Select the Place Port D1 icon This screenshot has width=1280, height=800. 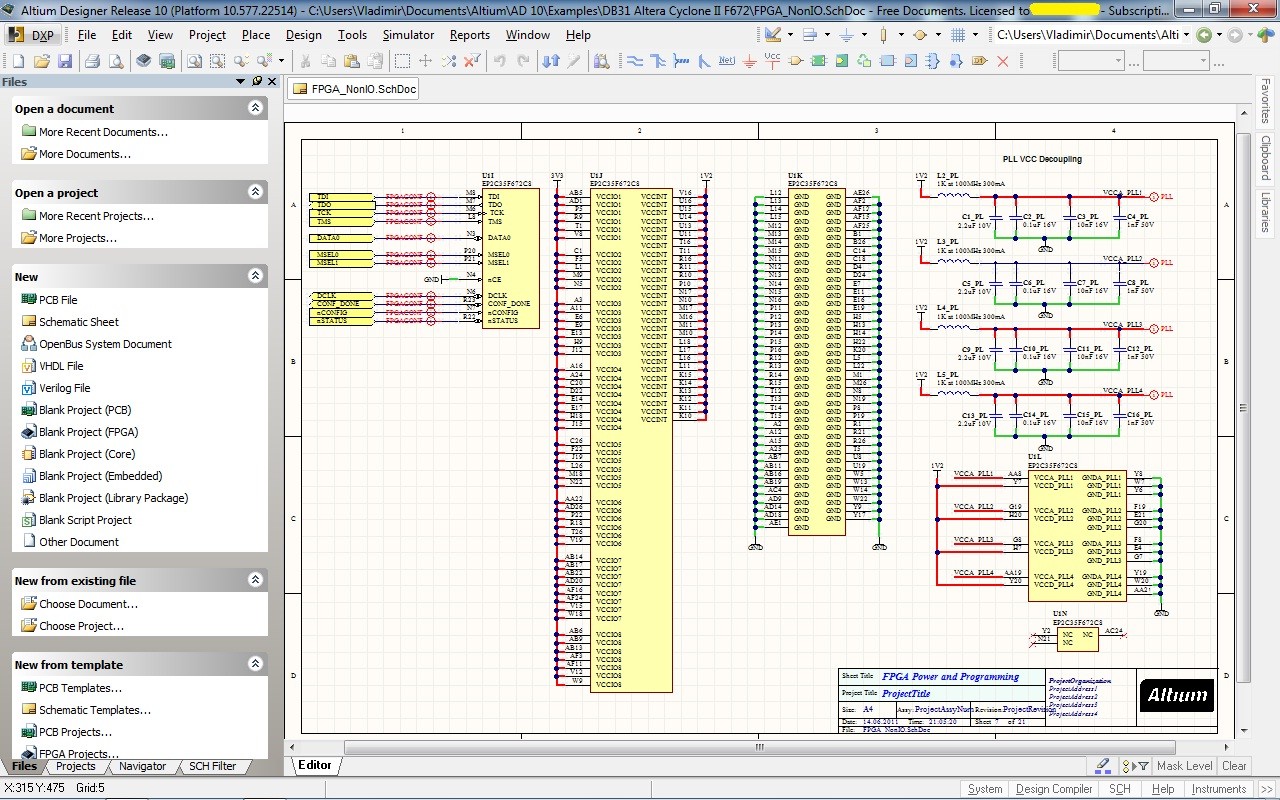(979, 61)
